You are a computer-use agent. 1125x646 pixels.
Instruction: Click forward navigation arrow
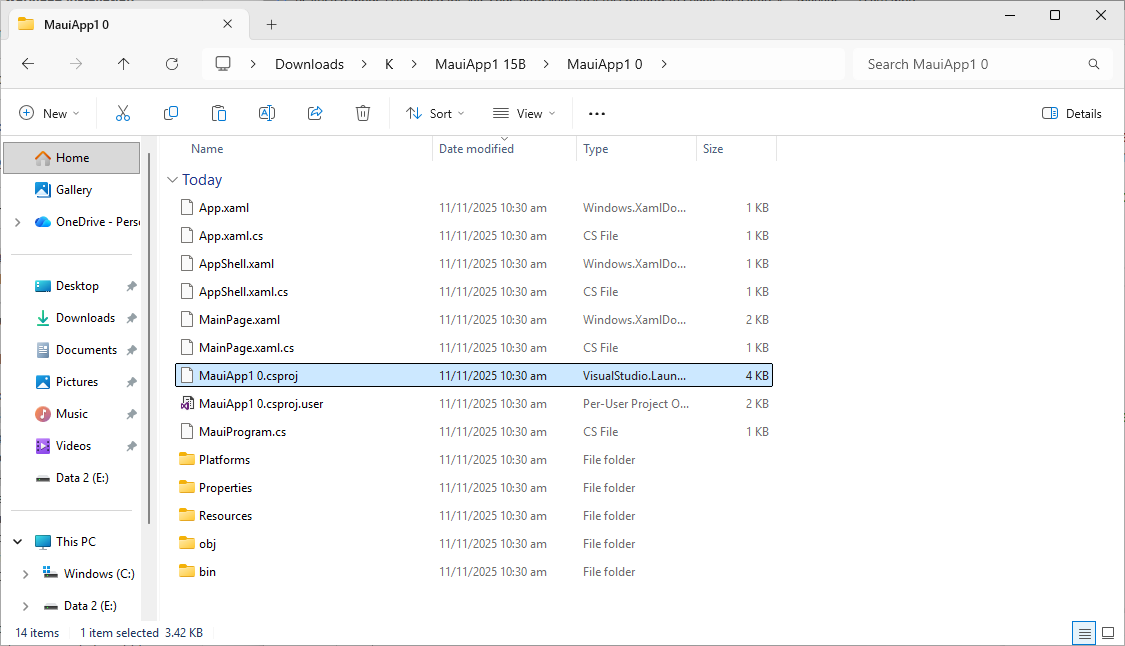point(76,64)
